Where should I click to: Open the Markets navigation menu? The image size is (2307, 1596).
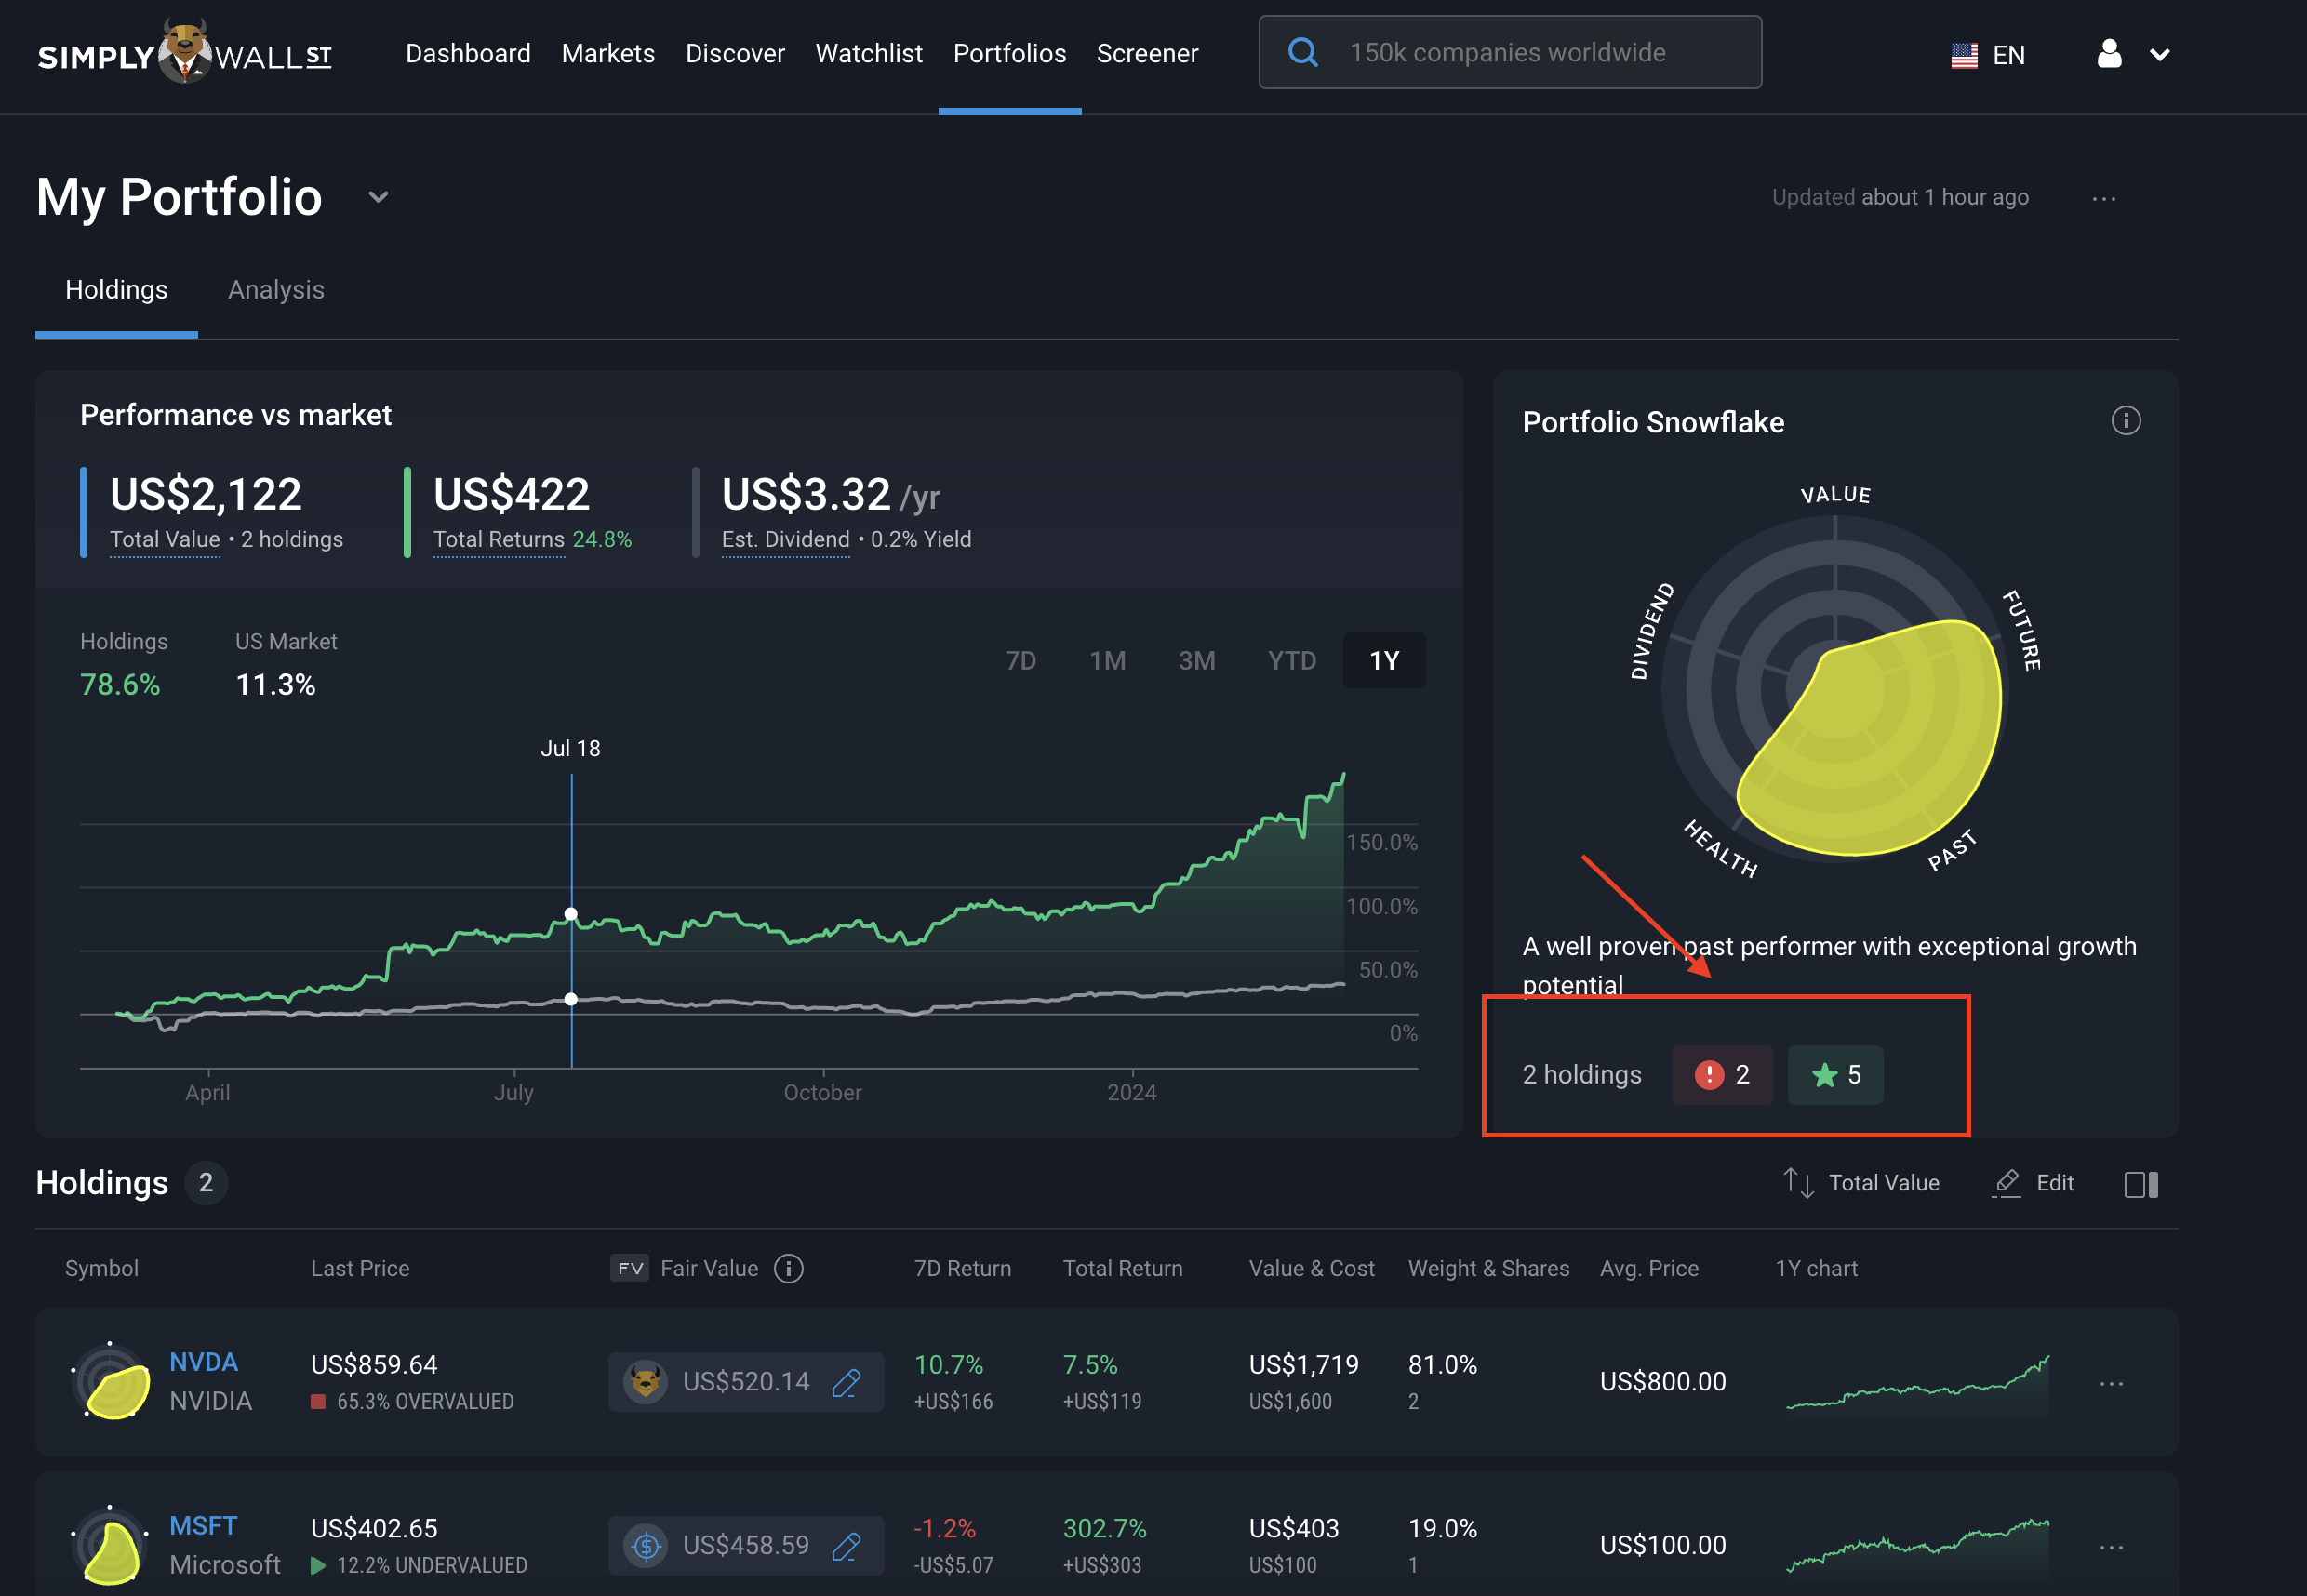(608, 53)
